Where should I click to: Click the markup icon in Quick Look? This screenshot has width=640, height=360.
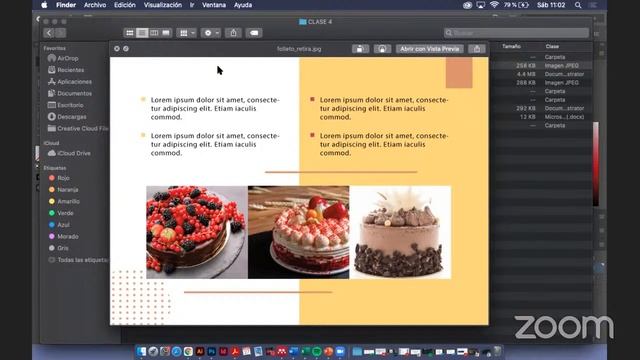[x=382, y=49]
